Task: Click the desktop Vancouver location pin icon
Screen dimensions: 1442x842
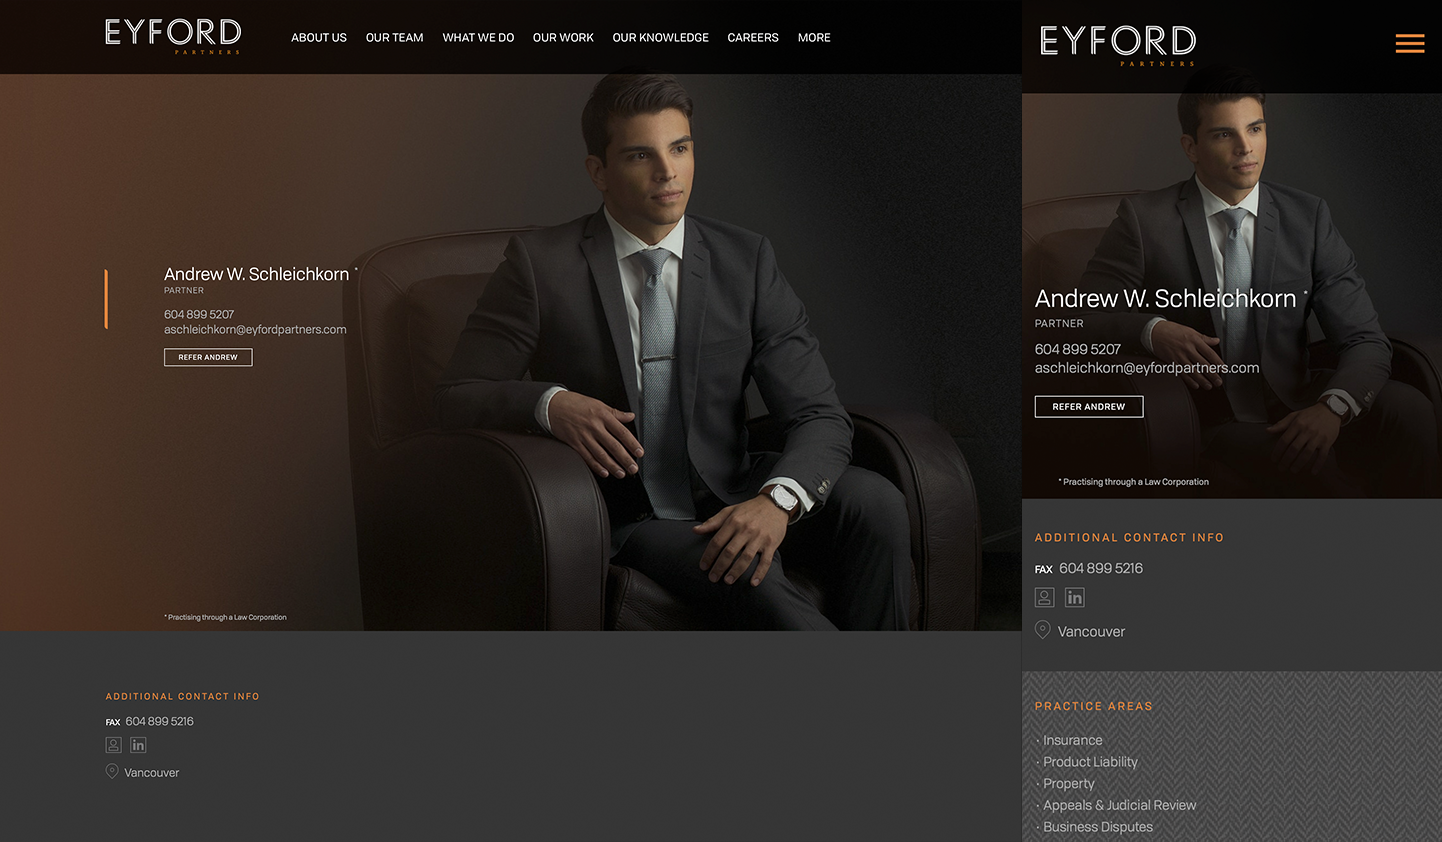Action: [x=112, y=771]
